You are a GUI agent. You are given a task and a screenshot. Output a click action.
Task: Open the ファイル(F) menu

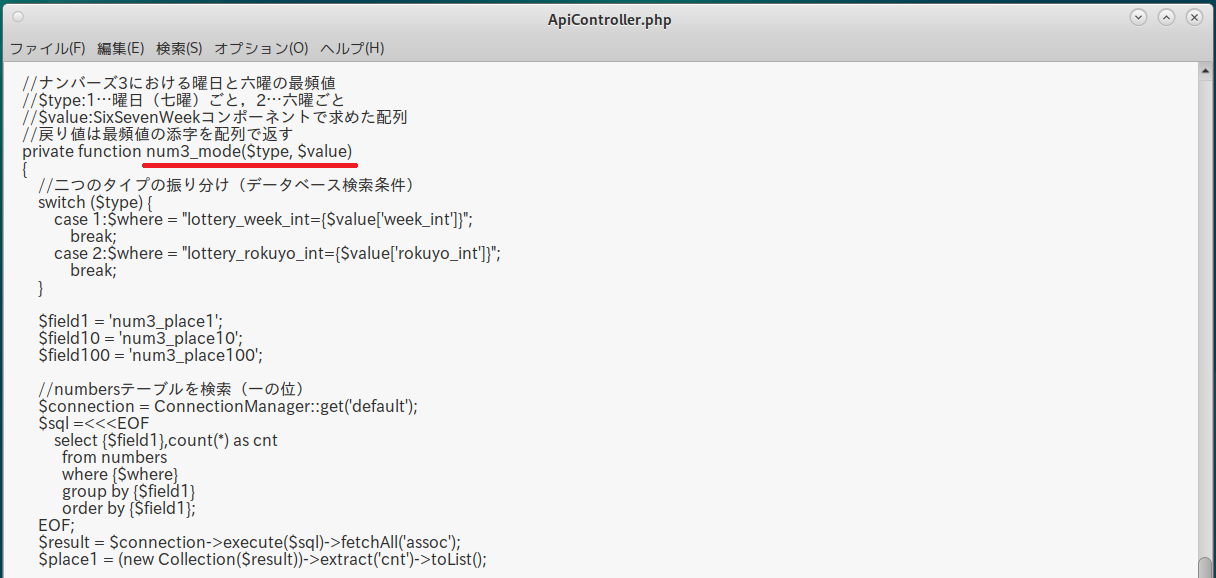pos(47,48)
